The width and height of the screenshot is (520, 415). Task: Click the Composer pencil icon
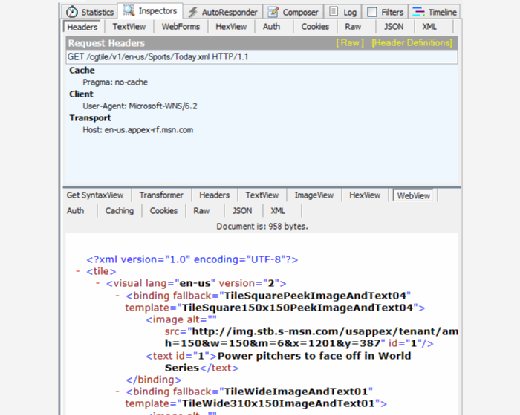click(x=273, y=12)
